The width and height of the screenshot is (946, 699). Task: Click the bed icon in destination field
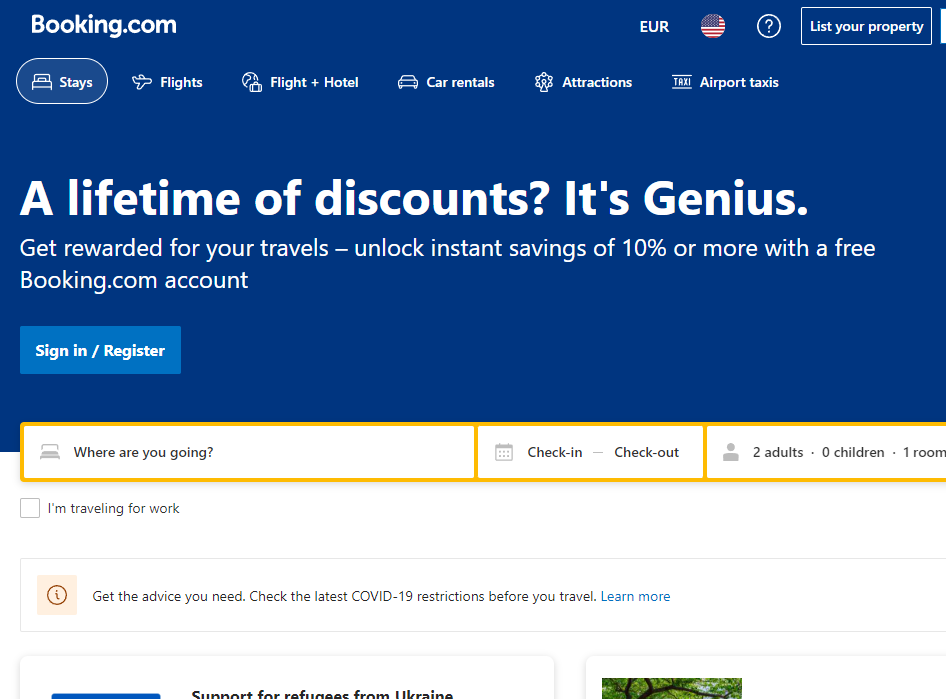click(50, 452)
